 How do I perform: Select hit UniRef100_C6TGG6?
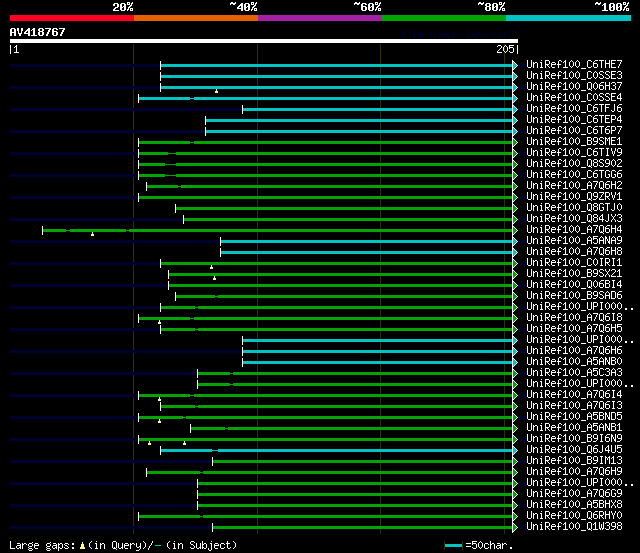pos(574,175)
